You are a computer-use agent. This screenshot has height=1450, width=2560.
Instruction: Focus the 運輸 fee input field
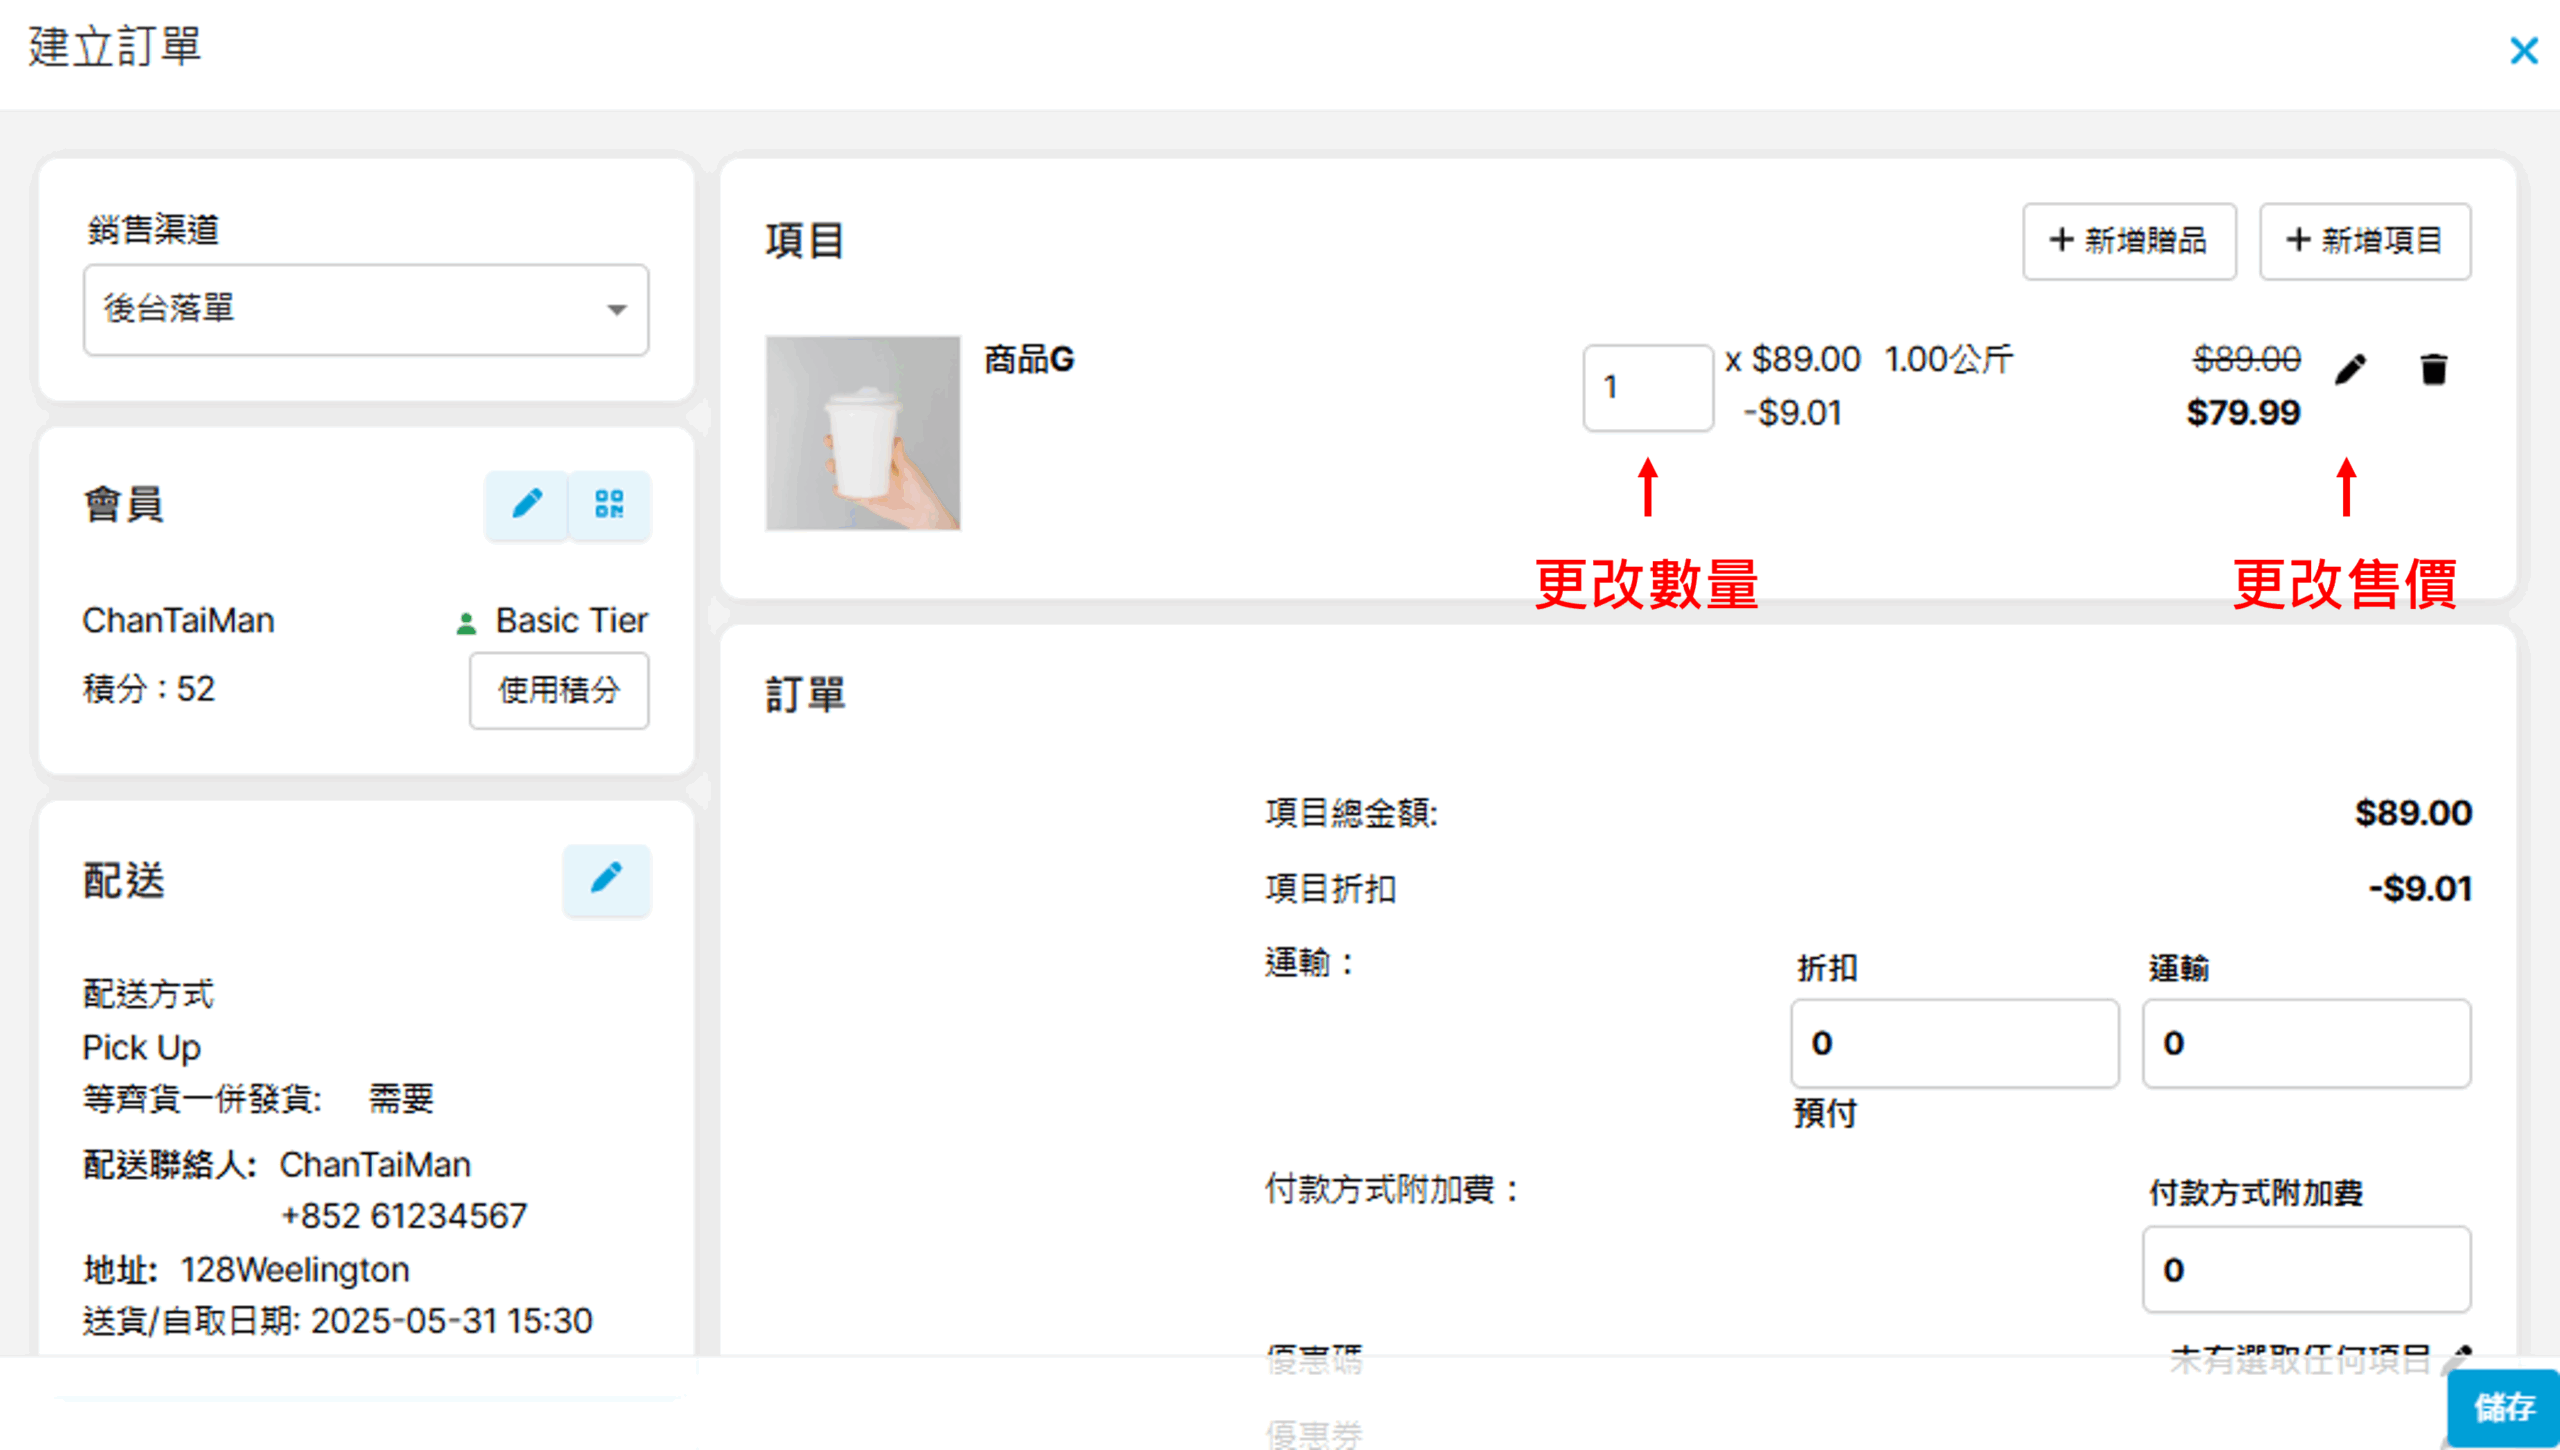tap(2305, 1043)
